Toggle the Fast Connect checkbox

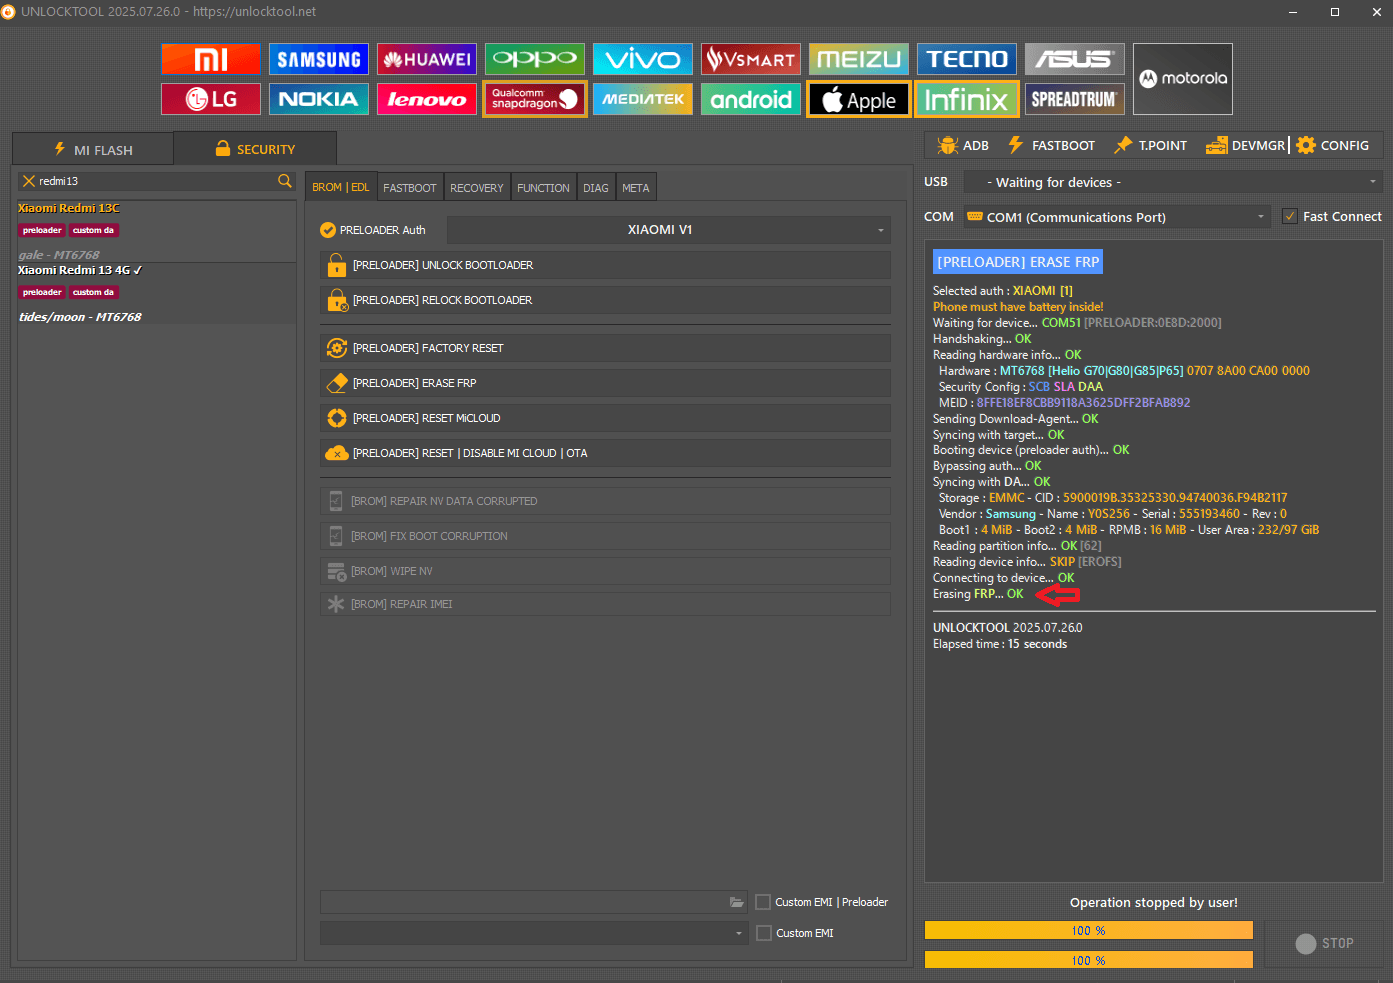coord(1290,217)
